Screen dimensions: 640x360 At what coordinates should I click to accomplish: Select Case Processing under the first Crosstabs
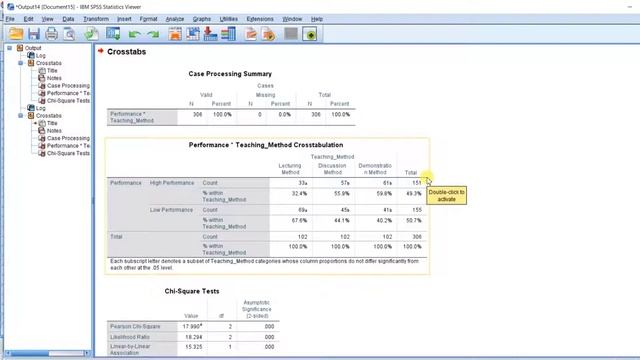(x=68, y=85)
